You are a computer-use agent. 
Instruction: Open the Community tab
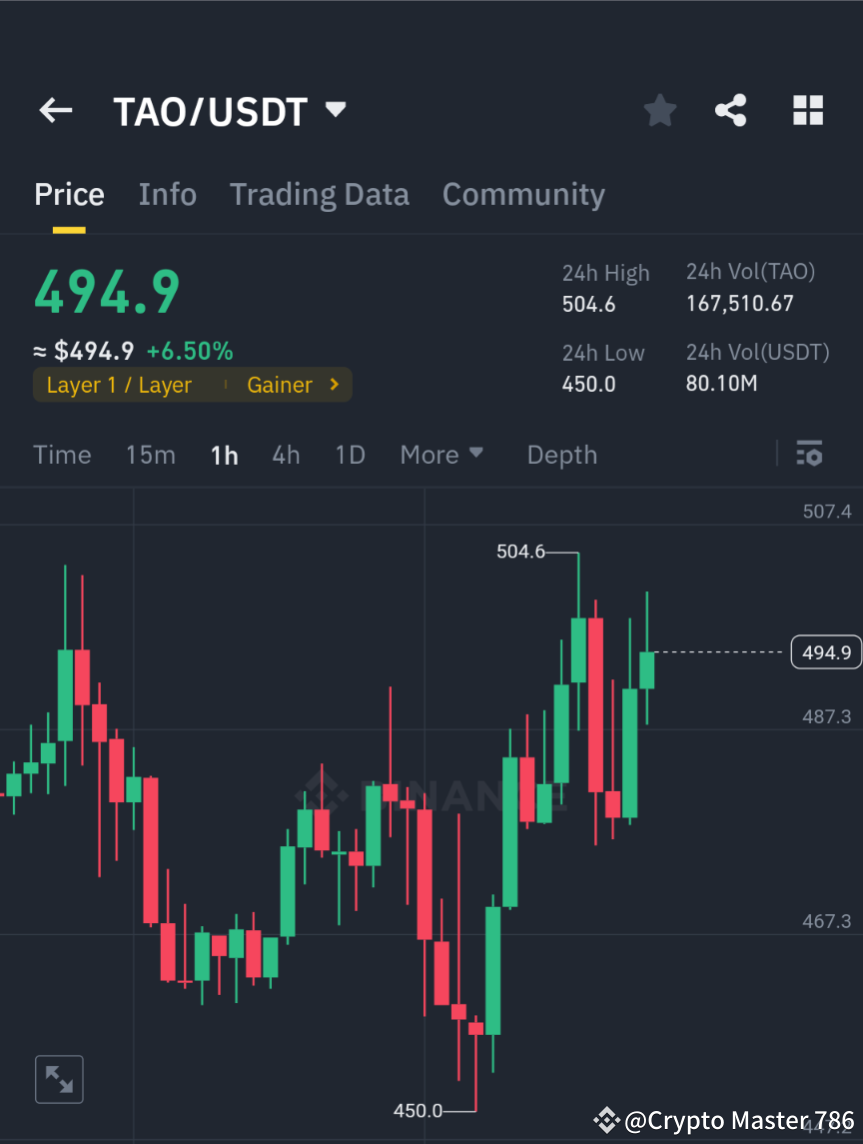click(523, 193)
